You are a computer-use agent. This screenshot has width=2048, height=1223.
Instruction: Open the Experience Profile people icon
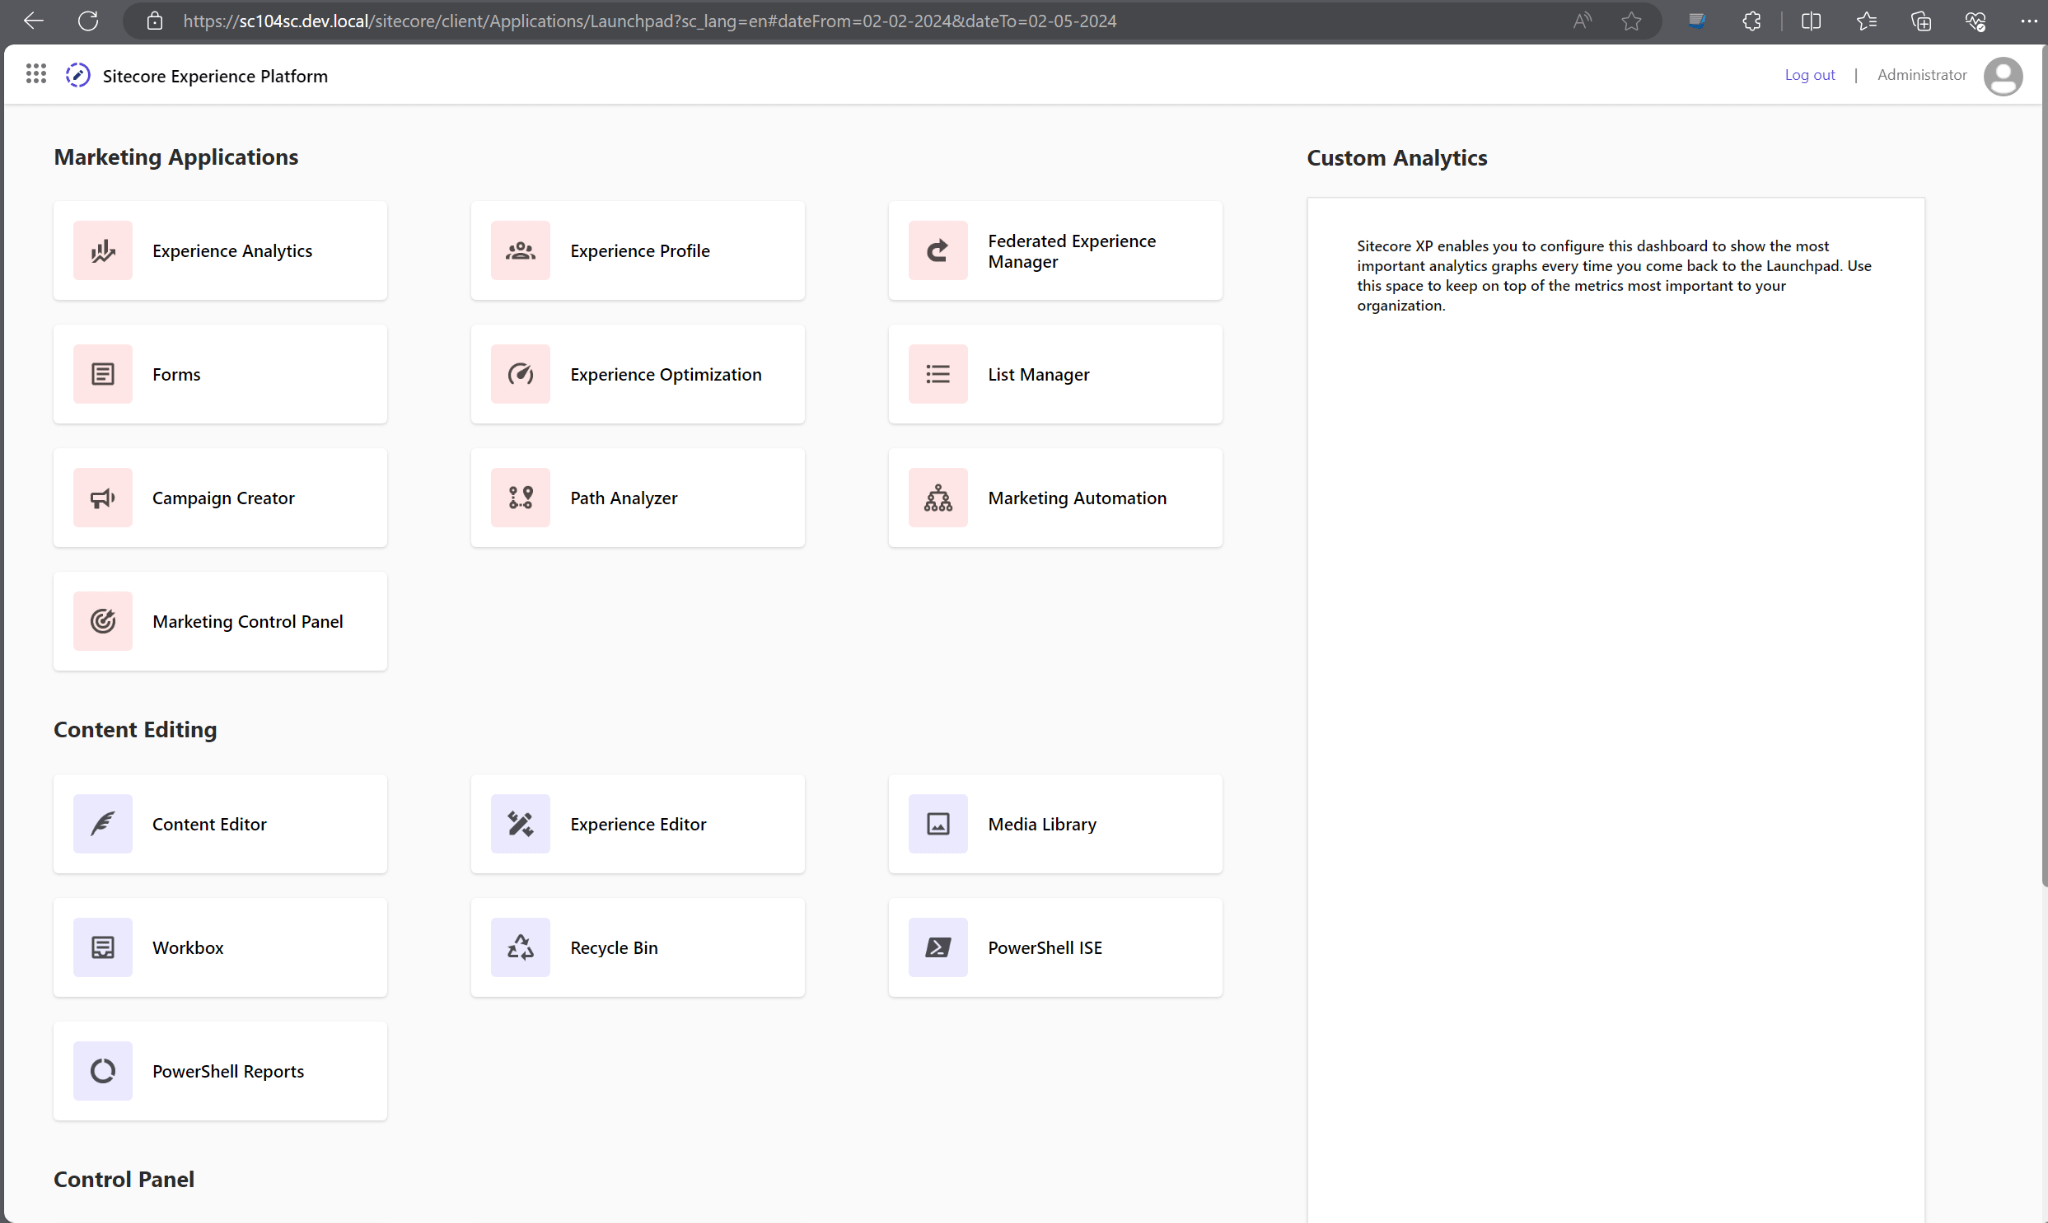[520, 250]
